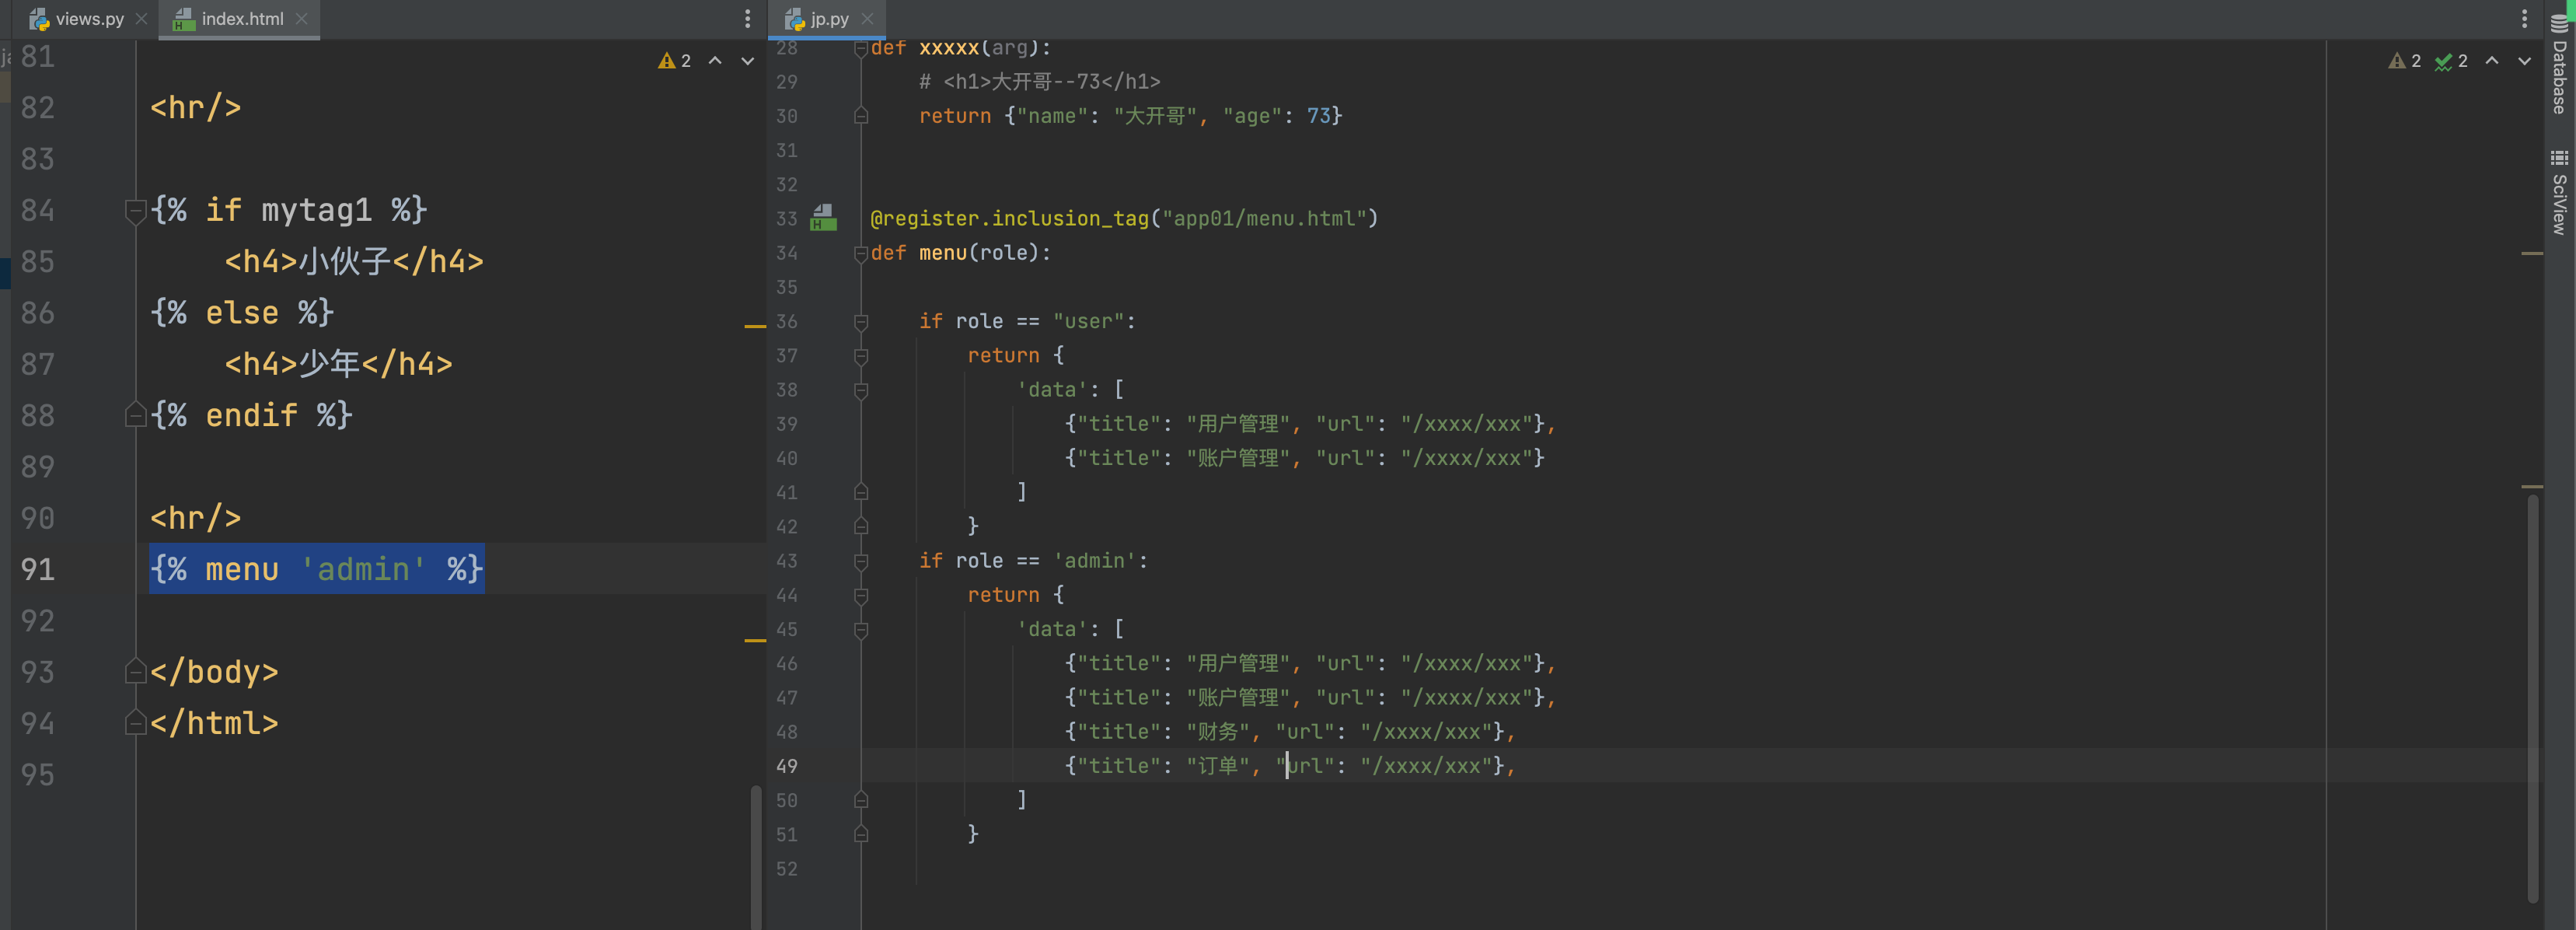Collapse the 'data' list fold on line 38
The height and width of the screenshot is (930, 2576).
click(861, 390)
